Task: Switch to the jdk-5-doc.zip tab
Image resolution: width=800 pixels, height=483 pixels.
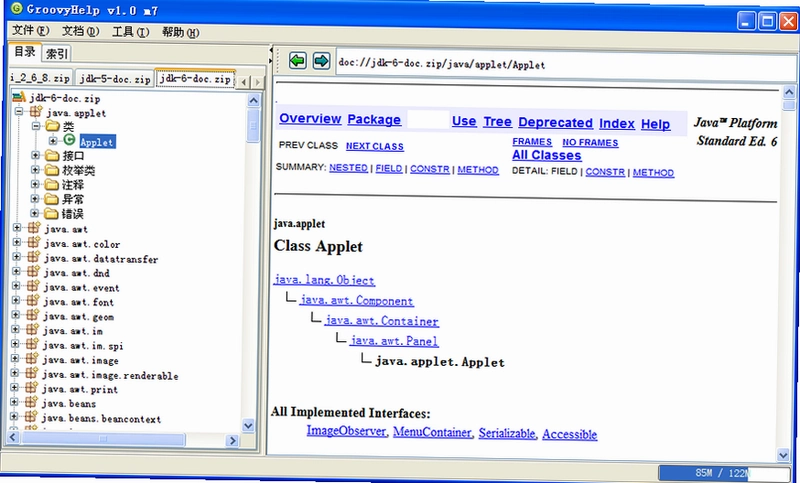Action: point(115,79)
